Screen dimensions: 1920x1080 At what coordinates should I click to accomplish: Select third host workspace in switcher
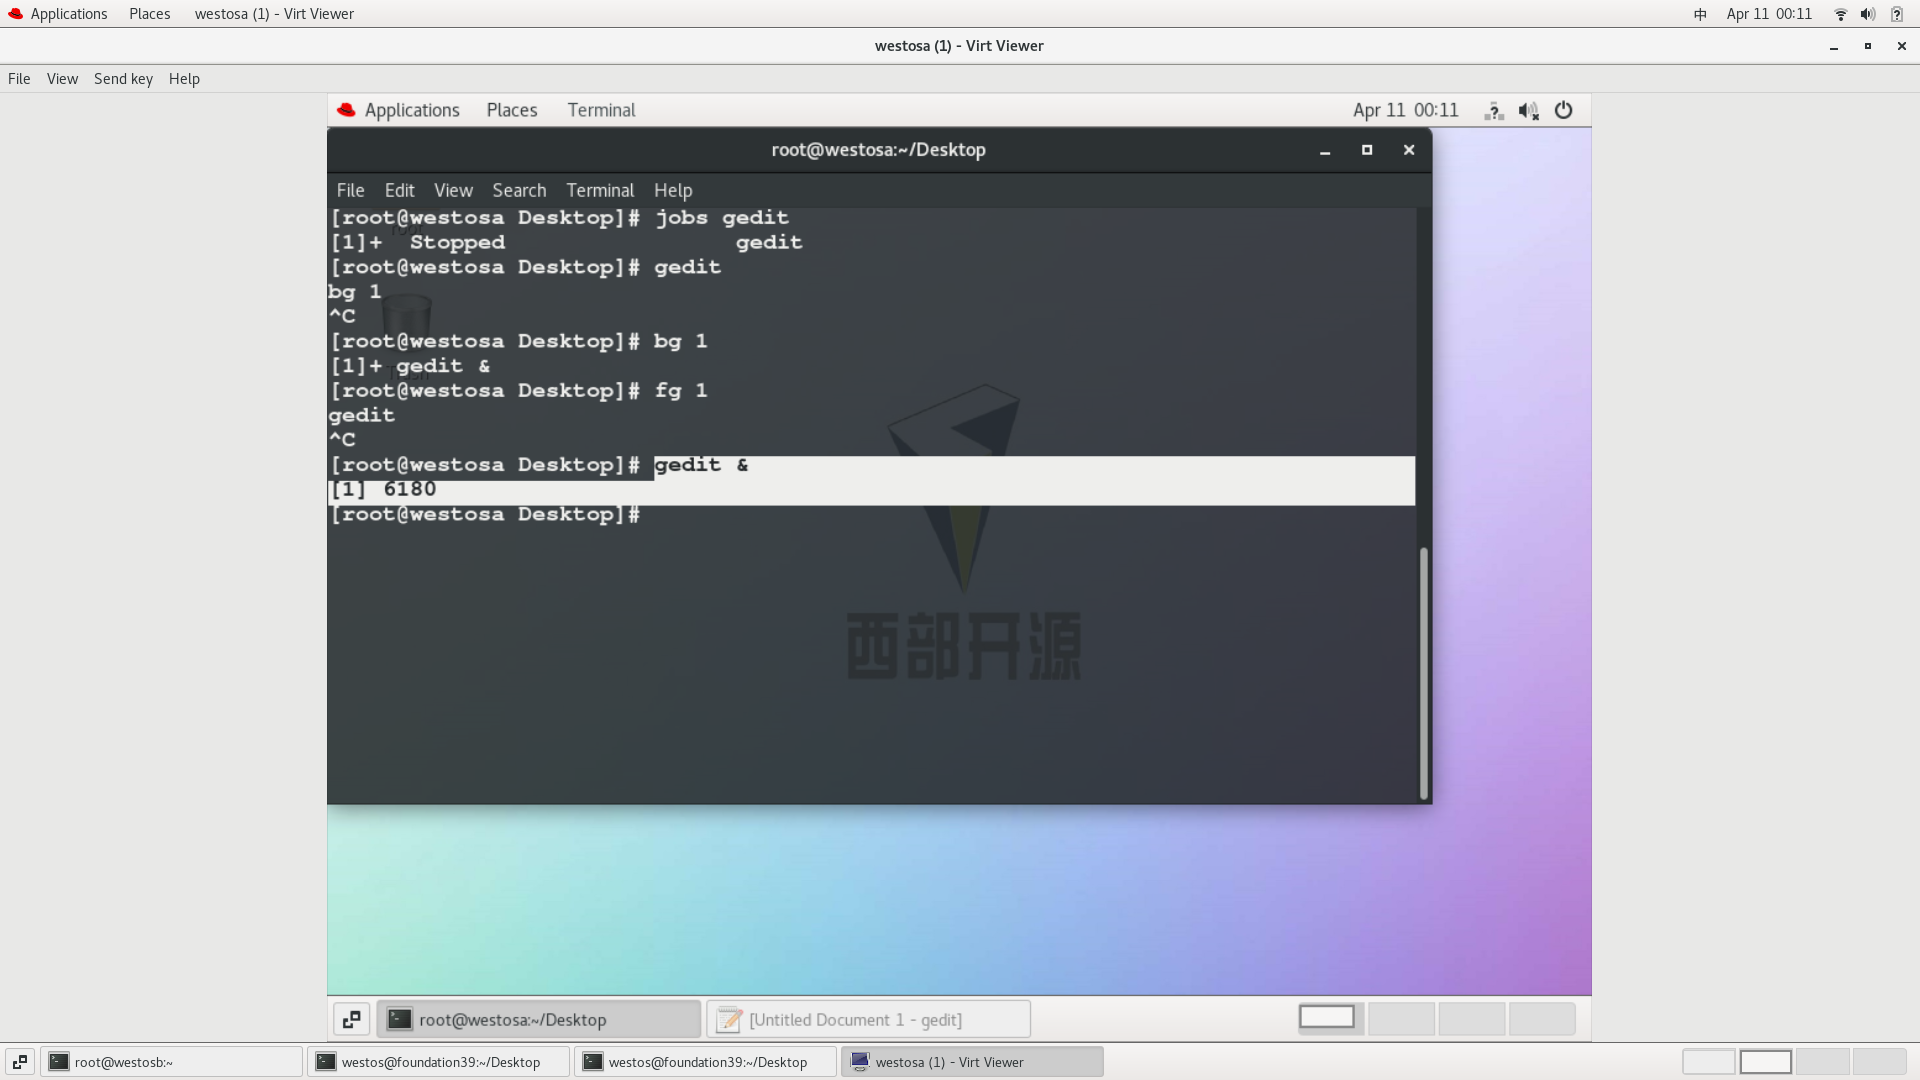pos(1822,1062)
